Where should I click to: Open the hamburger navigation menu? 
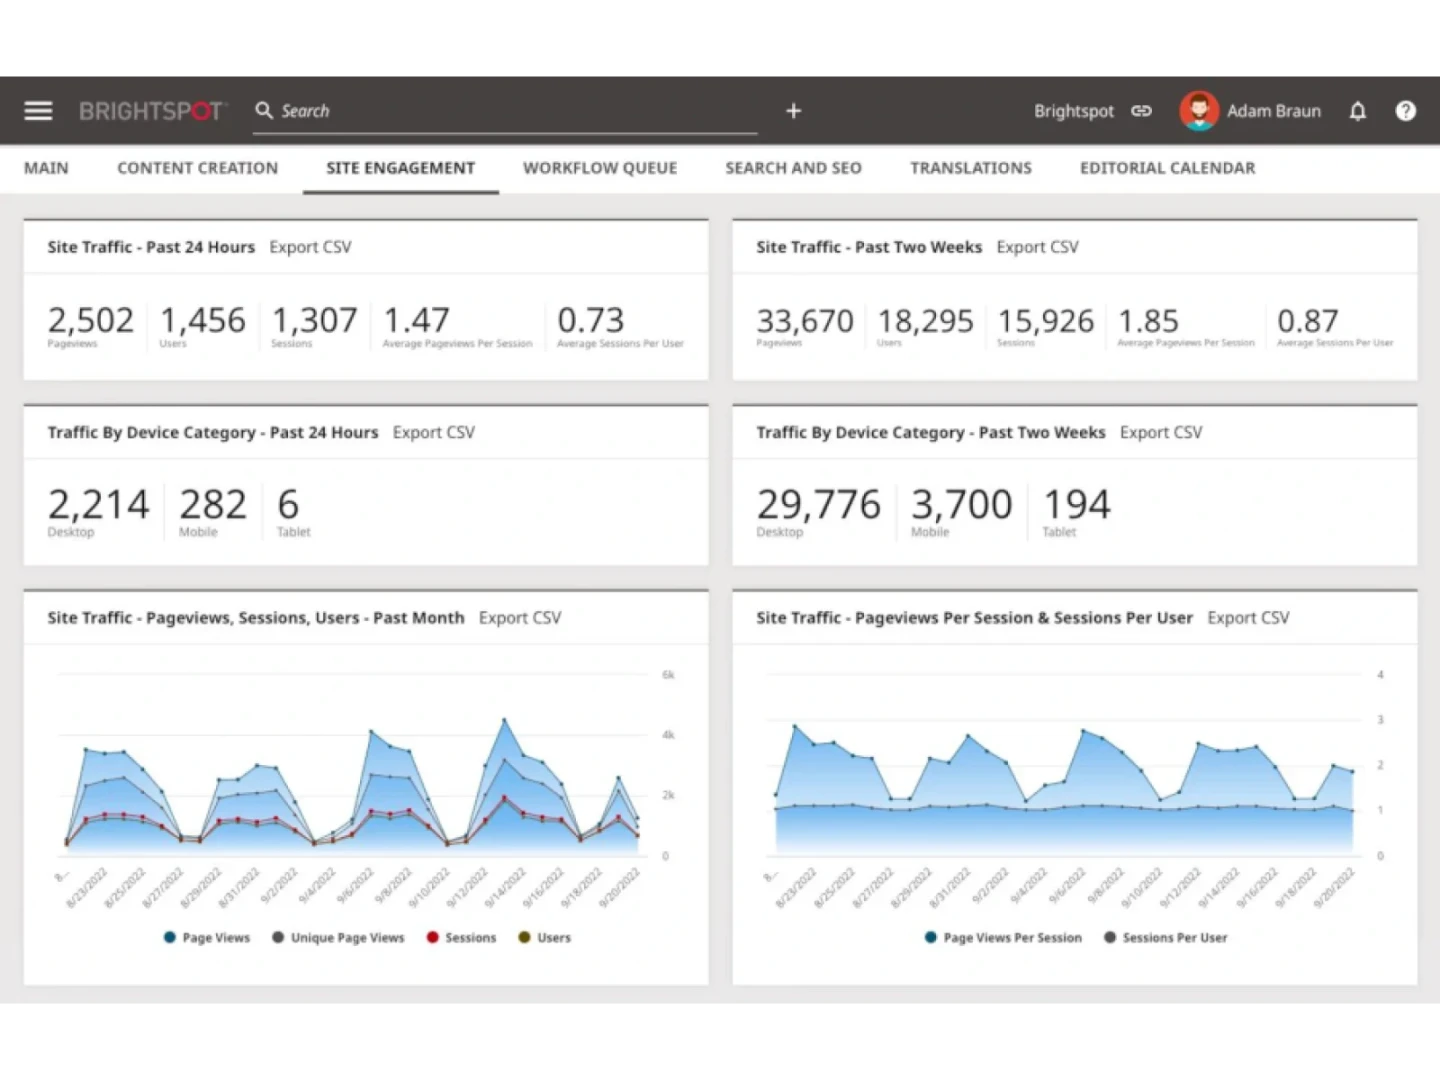click(38, 111)
